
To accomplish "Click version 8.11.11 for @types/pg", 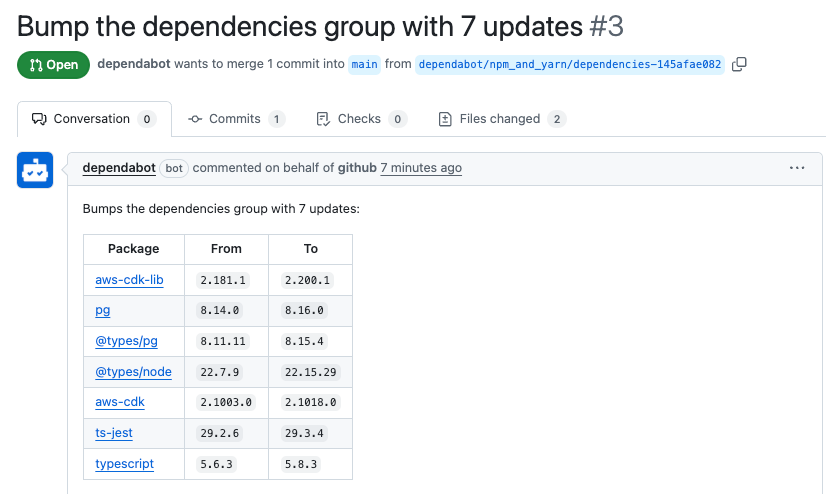I will pyautogui.click(x=223, y=341).
